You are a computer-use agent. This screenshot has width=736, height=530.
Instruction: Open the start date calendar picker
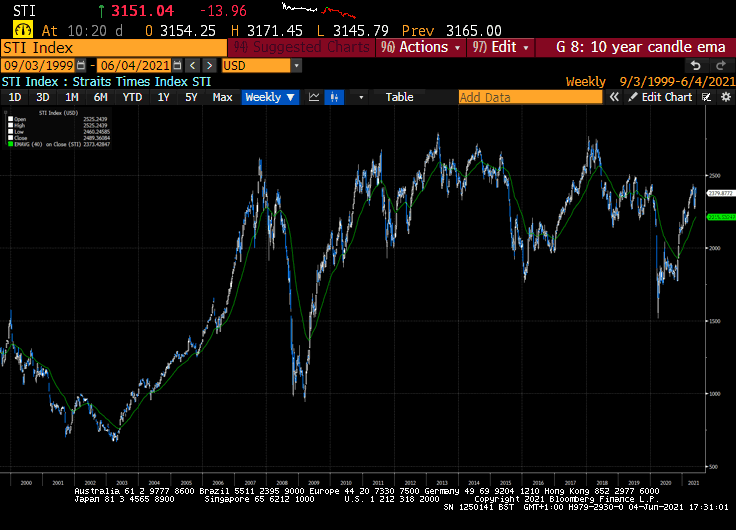click(x=81, y=66)
